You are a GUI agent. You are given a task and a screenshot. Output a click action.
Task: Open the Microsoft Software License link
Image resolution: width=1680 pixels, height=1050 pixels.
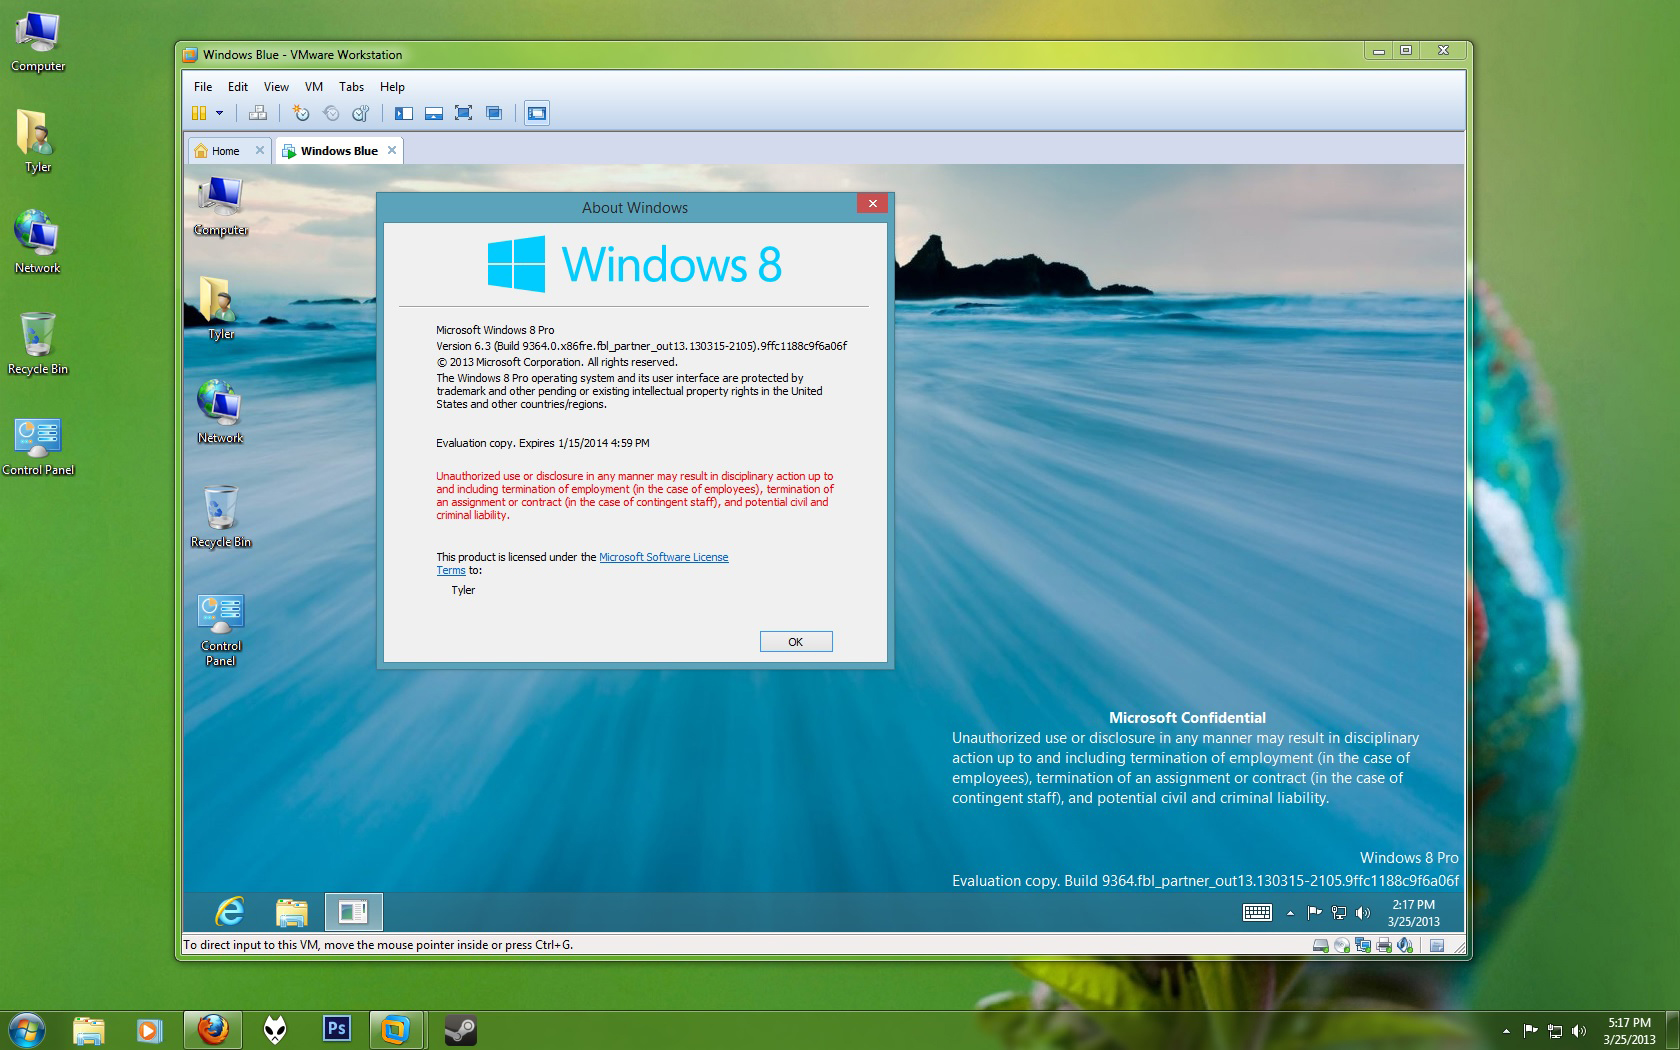[x=663, y=557]
